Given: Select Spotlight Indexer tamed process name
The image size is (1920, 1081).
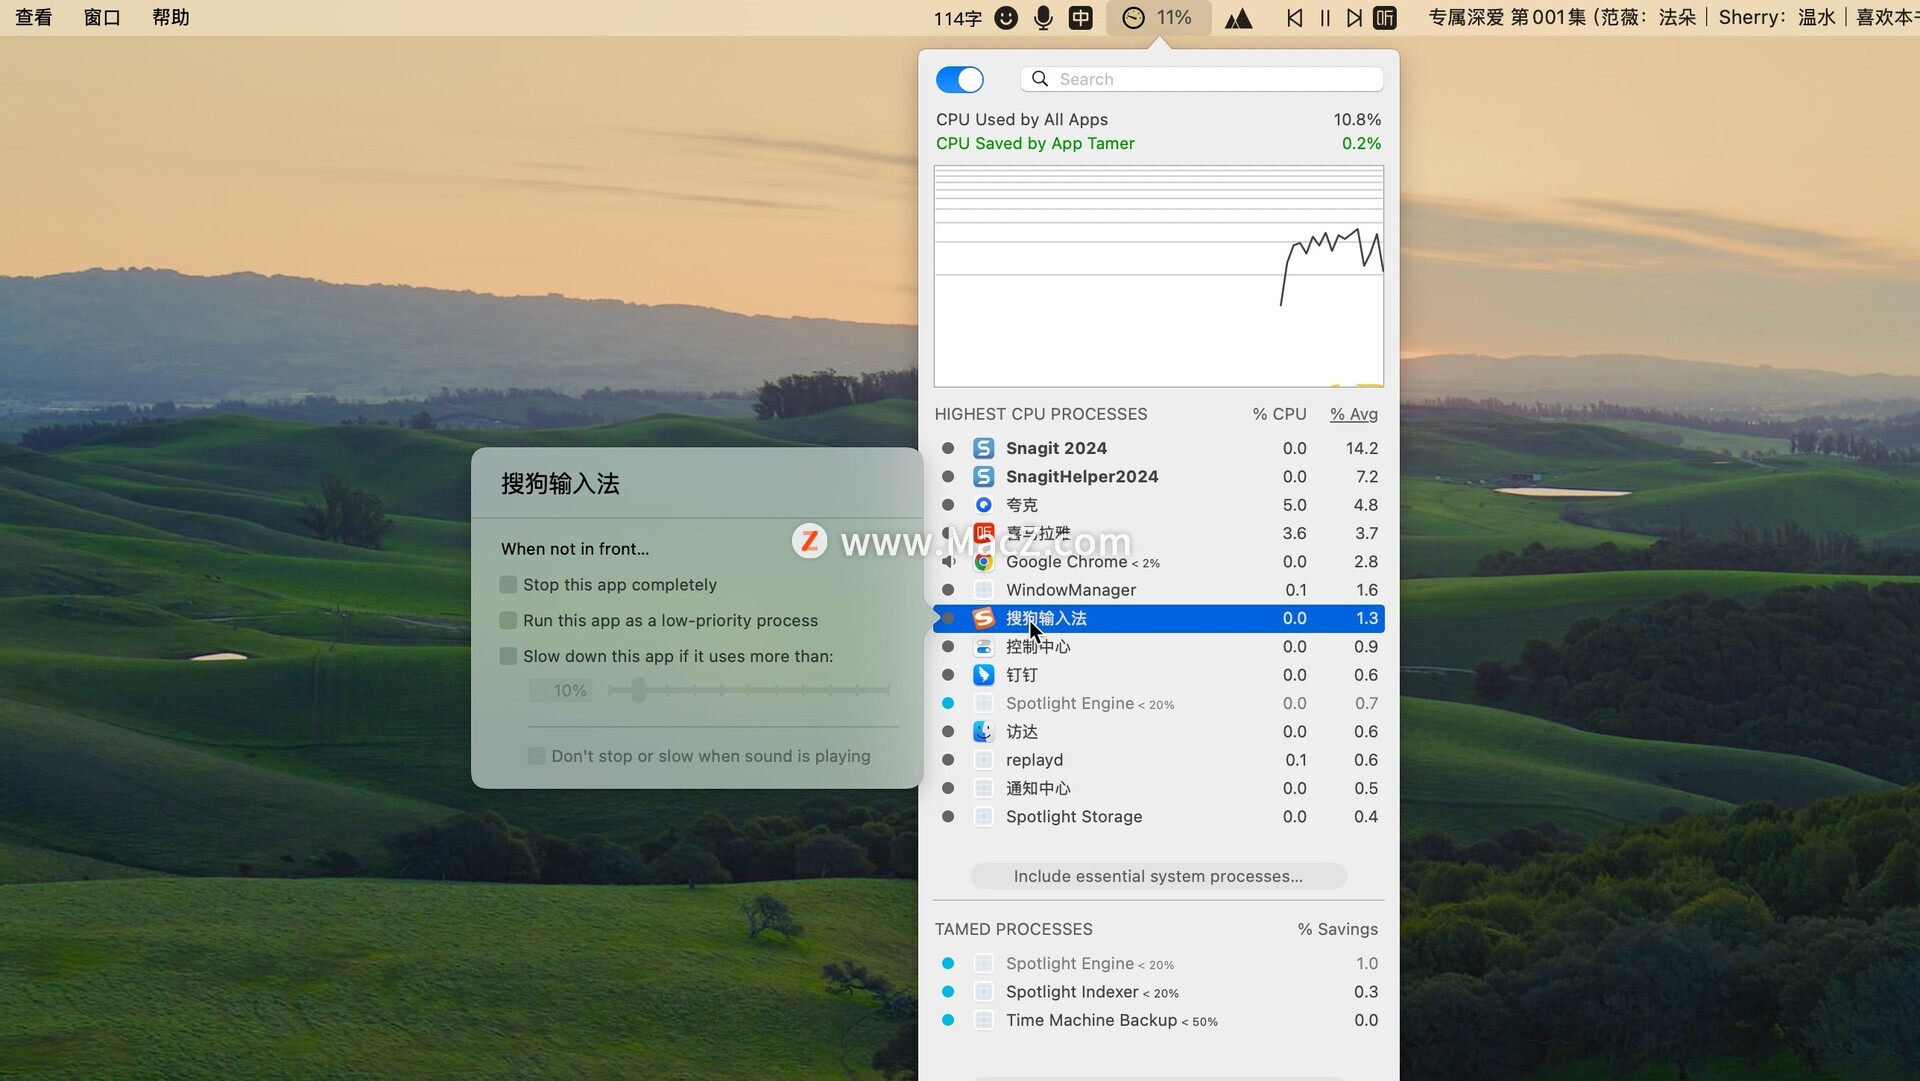Looking at the screenshot, I should [1072, 992].
